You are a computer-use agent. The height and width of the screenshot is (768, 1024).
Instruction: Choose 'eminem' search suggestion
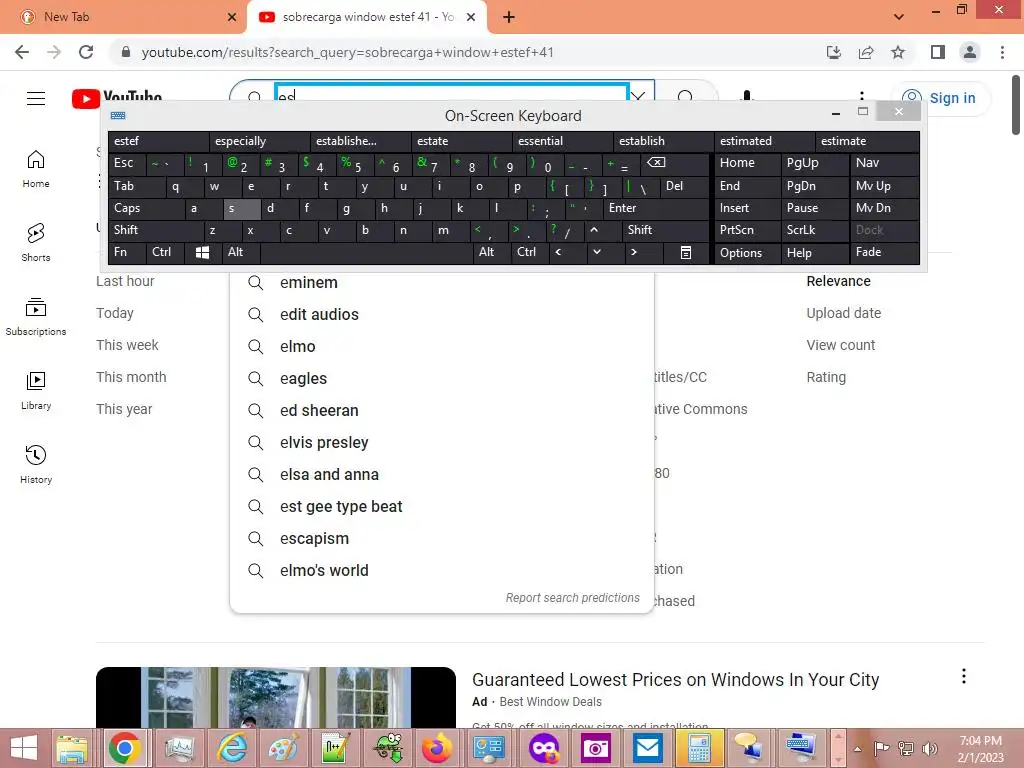(x=442, y=283)
